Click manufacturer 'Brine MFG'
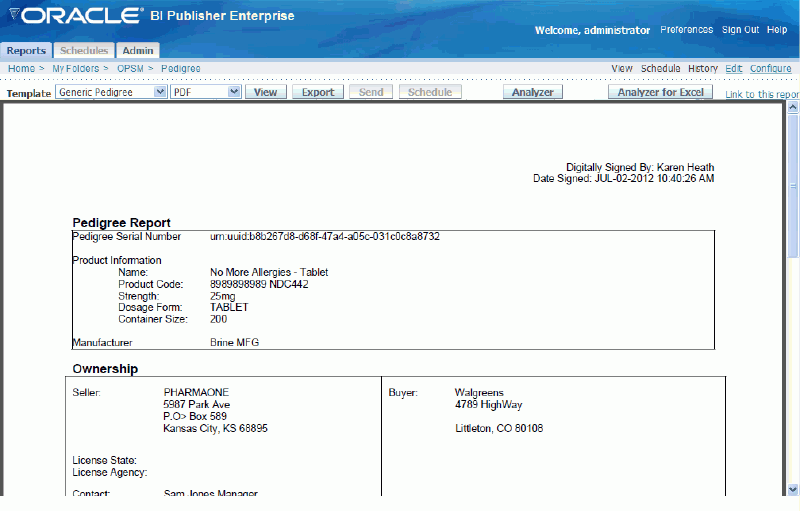The height and width of the screenshot is (511, 800). [235, 343]
